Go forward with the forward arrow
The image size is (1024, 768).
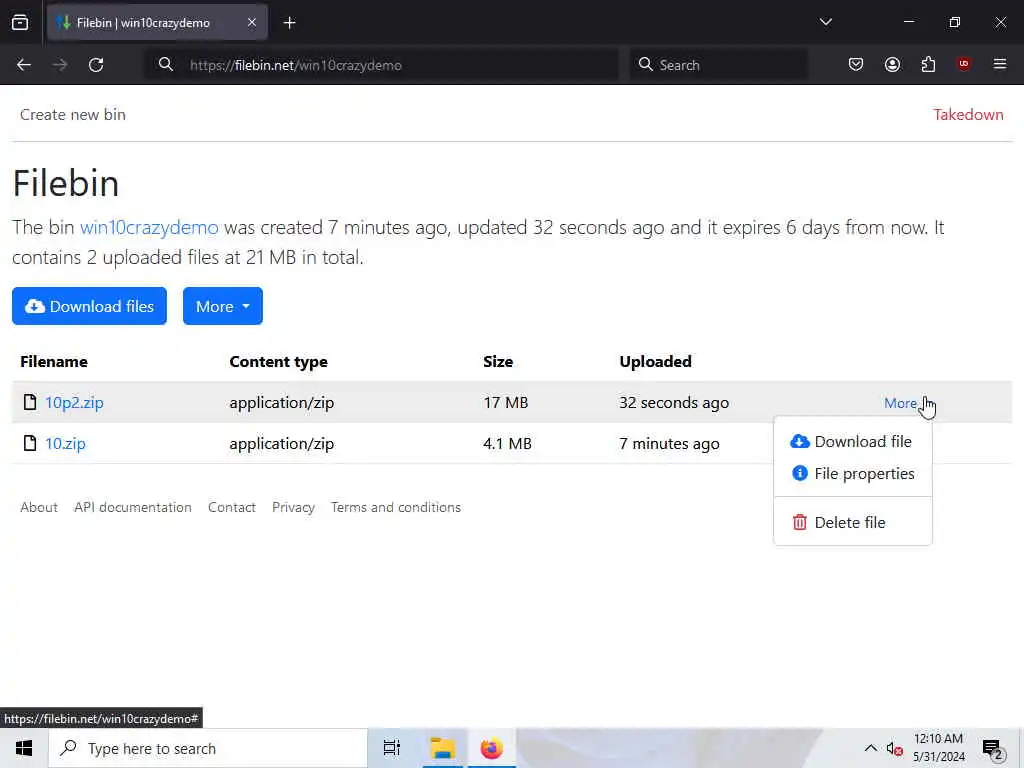pyautogui.click(x=60, y=65)
